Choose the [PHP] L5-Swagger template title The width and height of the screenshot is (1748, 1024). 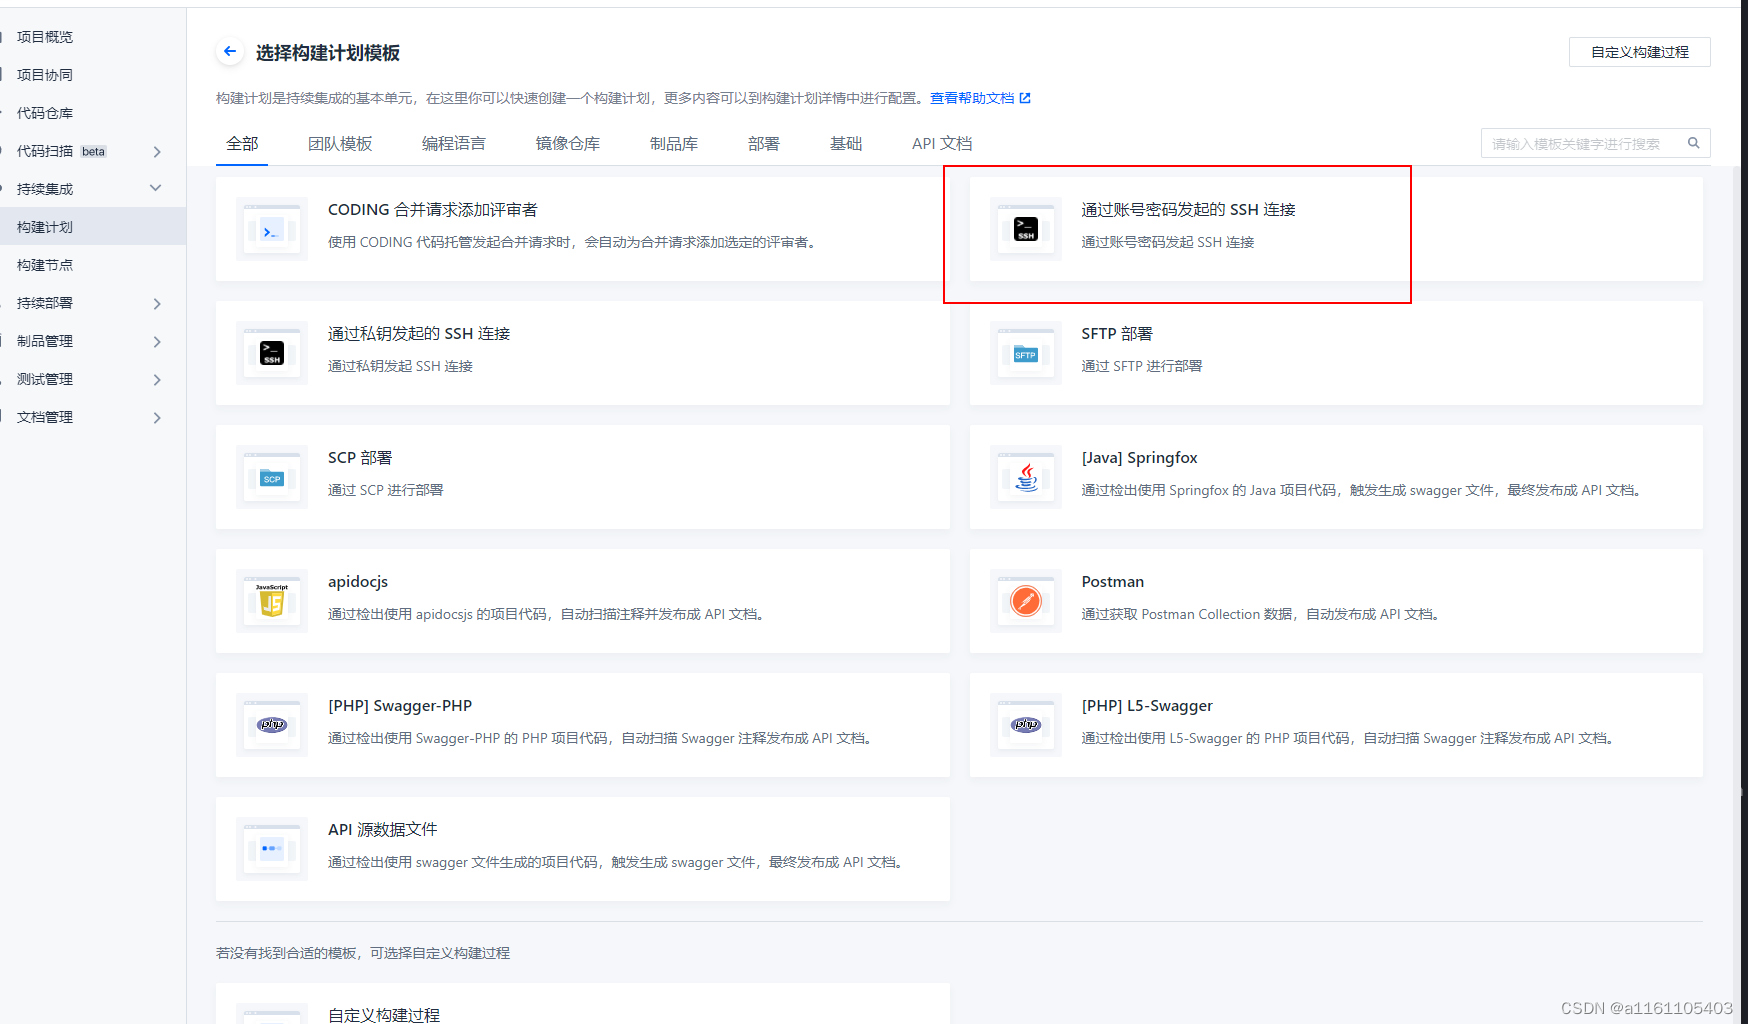pyautogui.click(x=1147, y=705)
